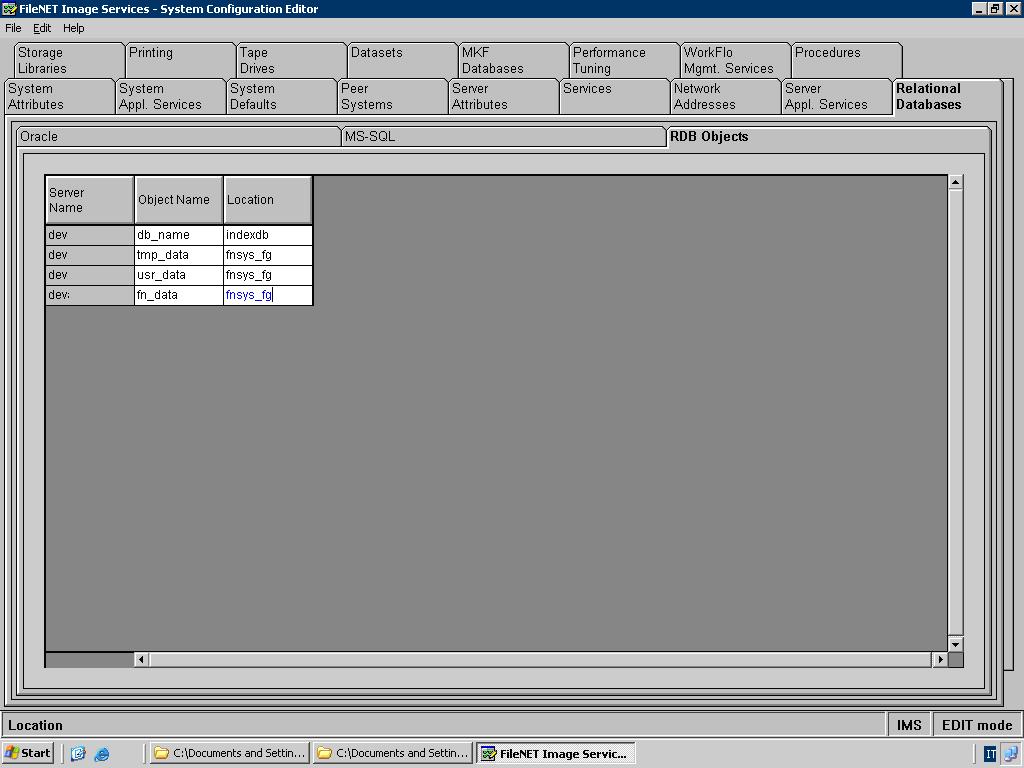The height and width of the screenshot is (768, 1024).
Task: Switch to the Storage Libraries tab
Action: pyautogui.click(x=69, y=60)
